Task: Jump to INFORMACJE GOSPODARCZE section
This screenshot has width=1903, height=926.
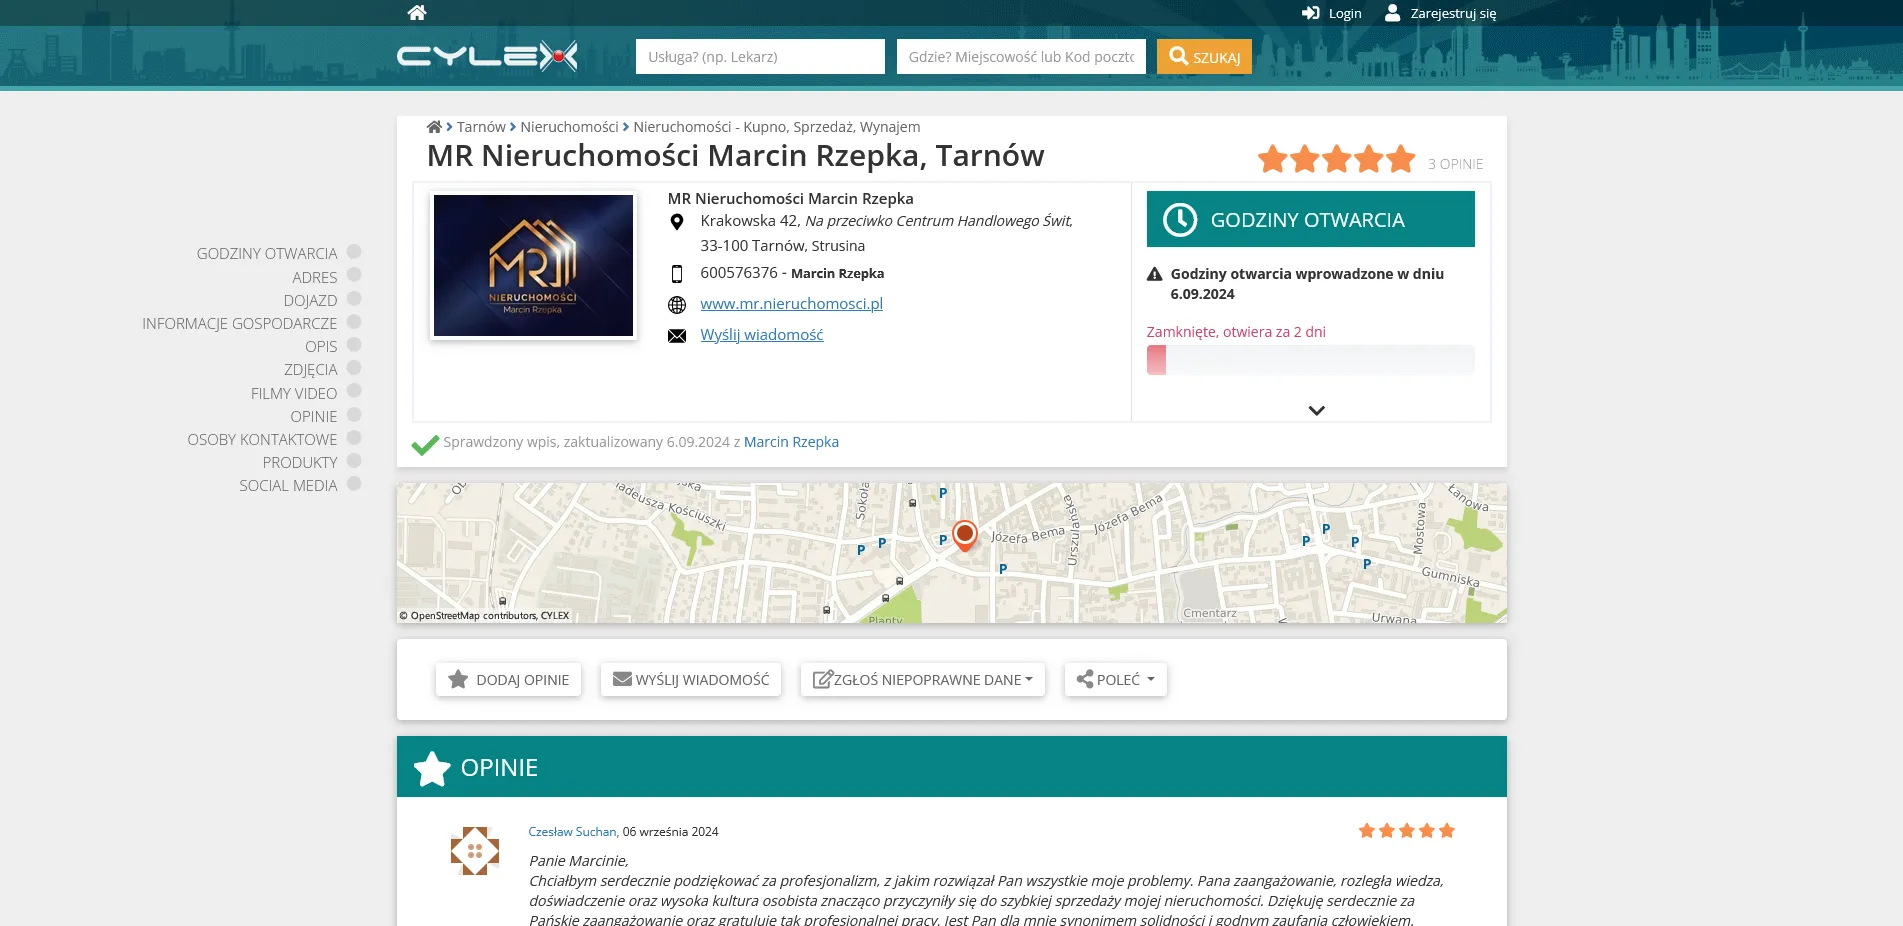Action: click(x=239, y=324)
